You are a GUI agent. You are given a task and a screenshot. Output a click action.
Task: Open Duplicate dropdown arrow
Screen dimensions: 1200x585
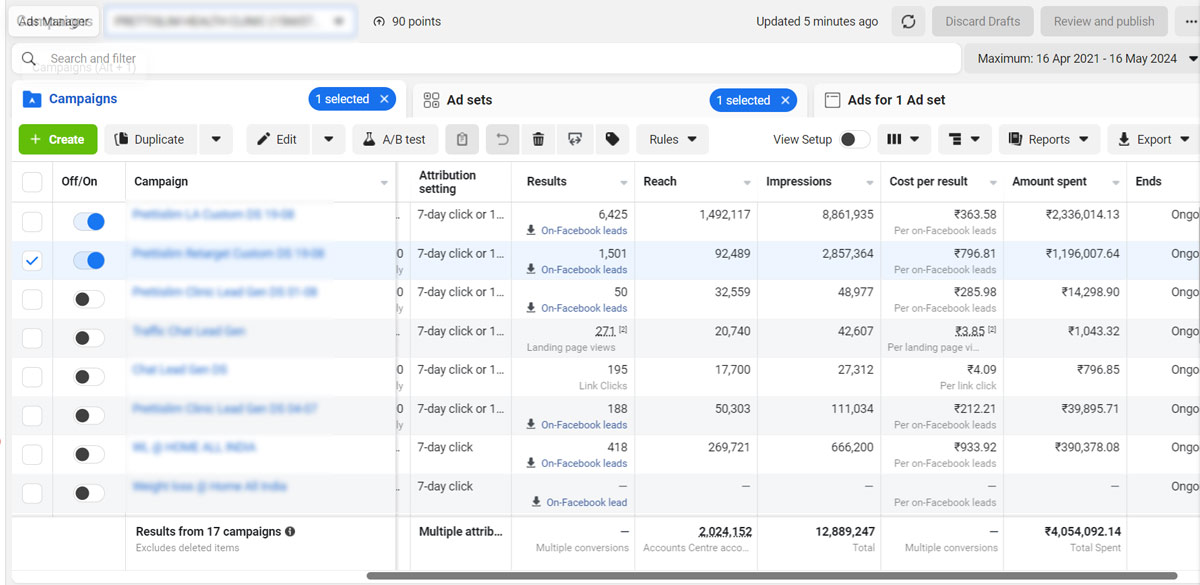pos(216,140)
